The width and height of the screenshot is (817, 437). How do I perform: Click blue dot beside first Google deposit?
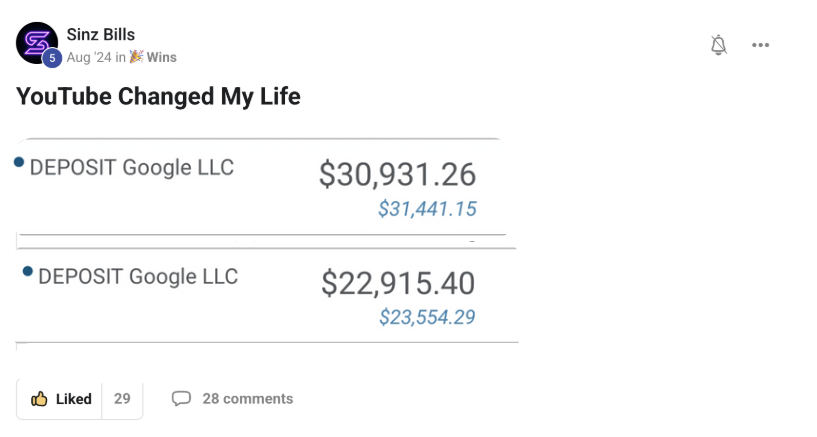click(x=20, y=163)
